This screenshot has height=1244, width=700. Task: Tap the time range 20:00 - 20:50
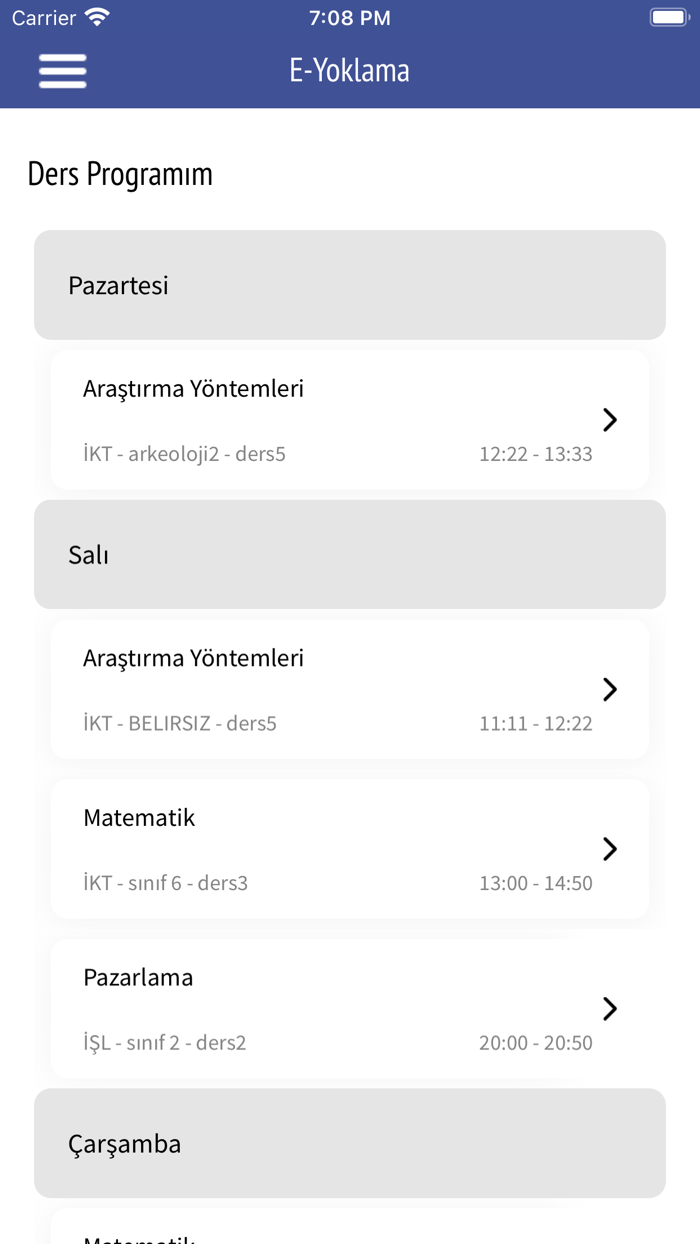coord(535,1042)
